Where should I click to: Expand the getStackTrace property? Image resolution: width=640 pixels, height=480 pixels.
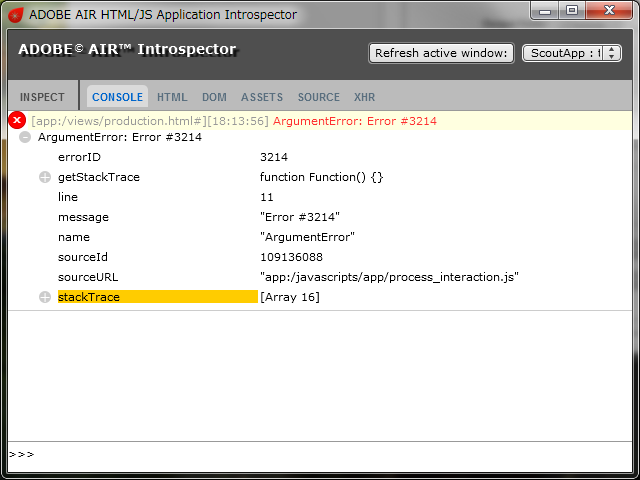pyautogui.click(x=45, y=178)
